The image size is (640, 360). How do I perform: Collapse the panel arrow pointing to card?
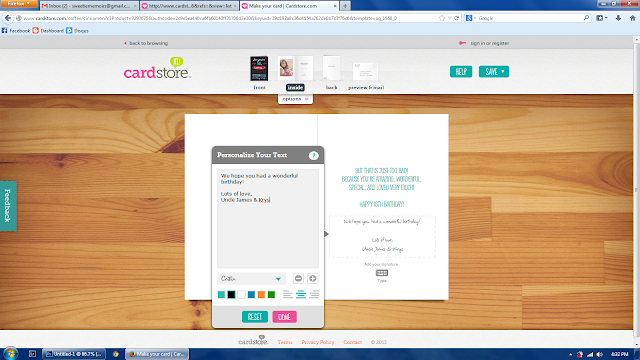[x=326, y=234]
